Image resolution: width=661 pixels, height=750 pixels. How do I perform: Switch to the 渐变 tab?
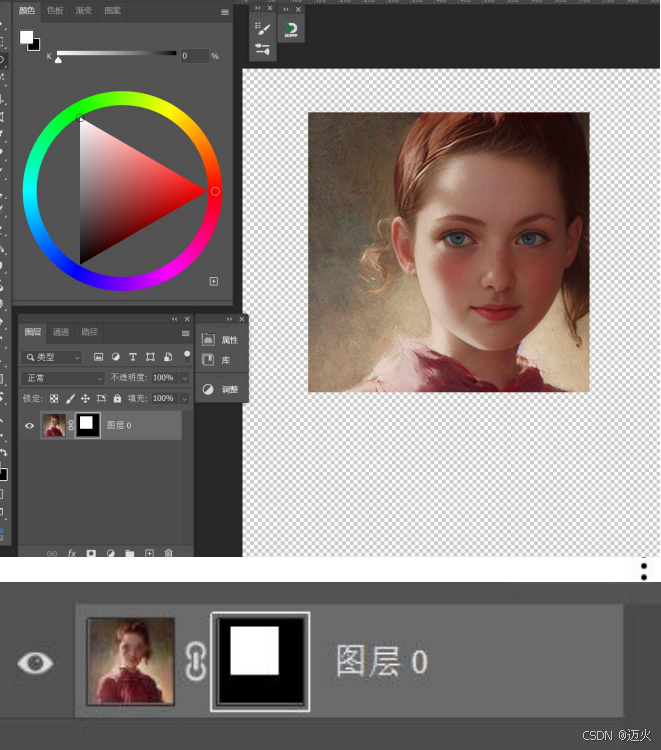(x=84, y=11)
